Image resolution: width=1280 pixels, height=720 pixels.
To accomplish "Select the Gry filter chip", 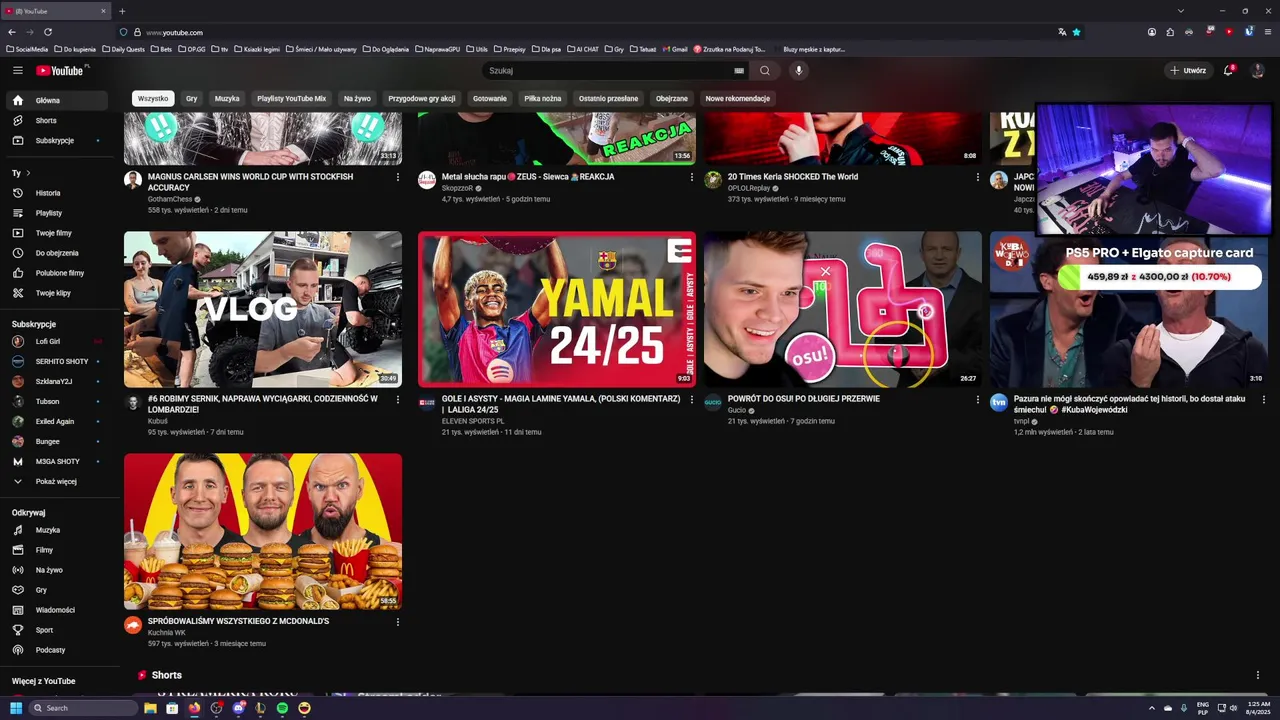I will tap(191, 99).
